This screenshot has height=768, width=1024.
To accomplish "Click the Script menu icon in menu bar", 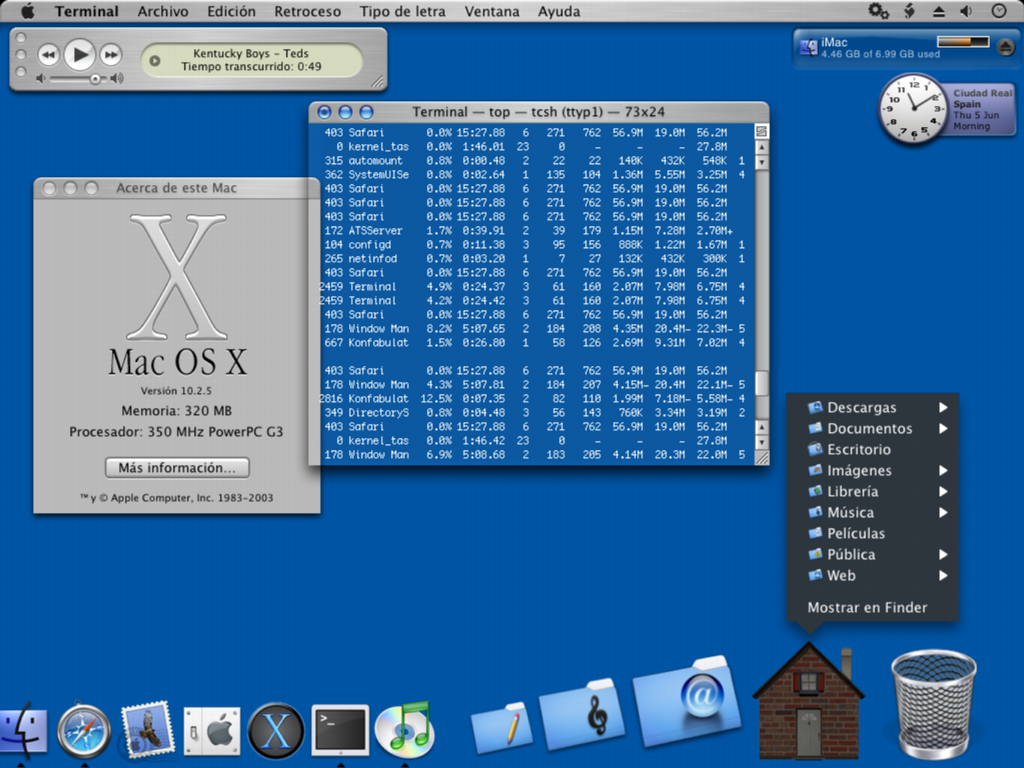I will [x=909, y=11].
